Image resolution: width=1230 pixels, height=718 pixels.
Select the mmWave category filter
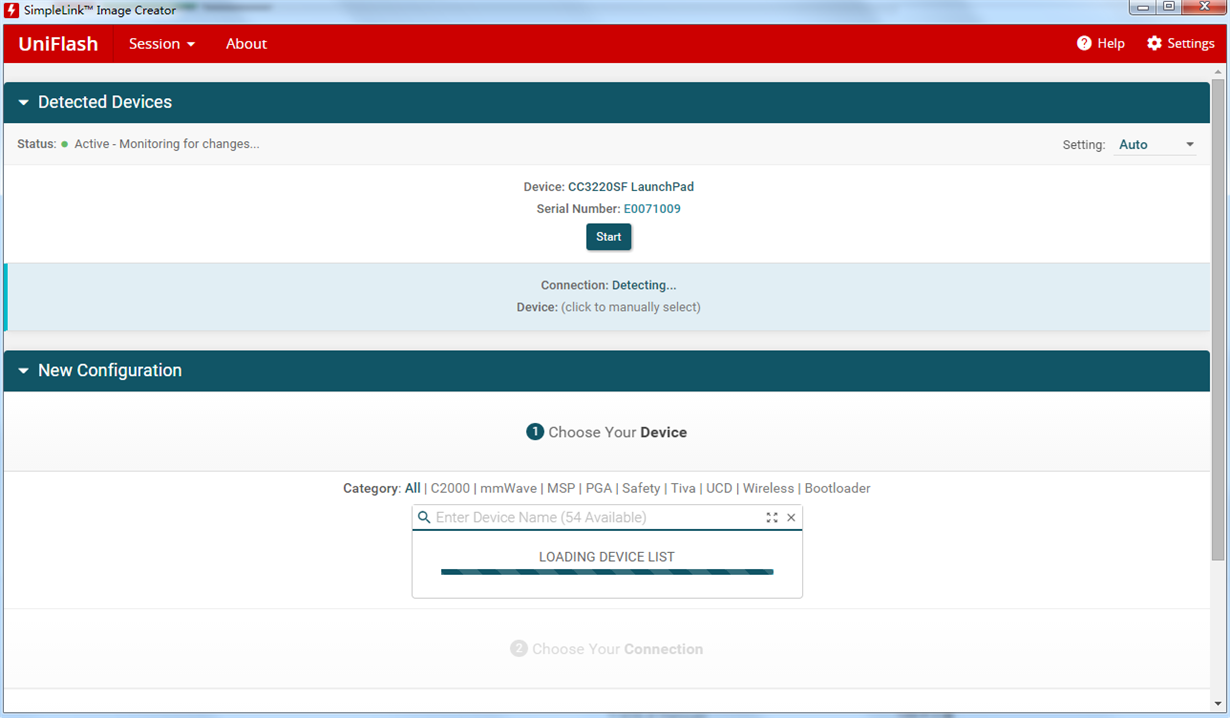[x=508, y=488]
